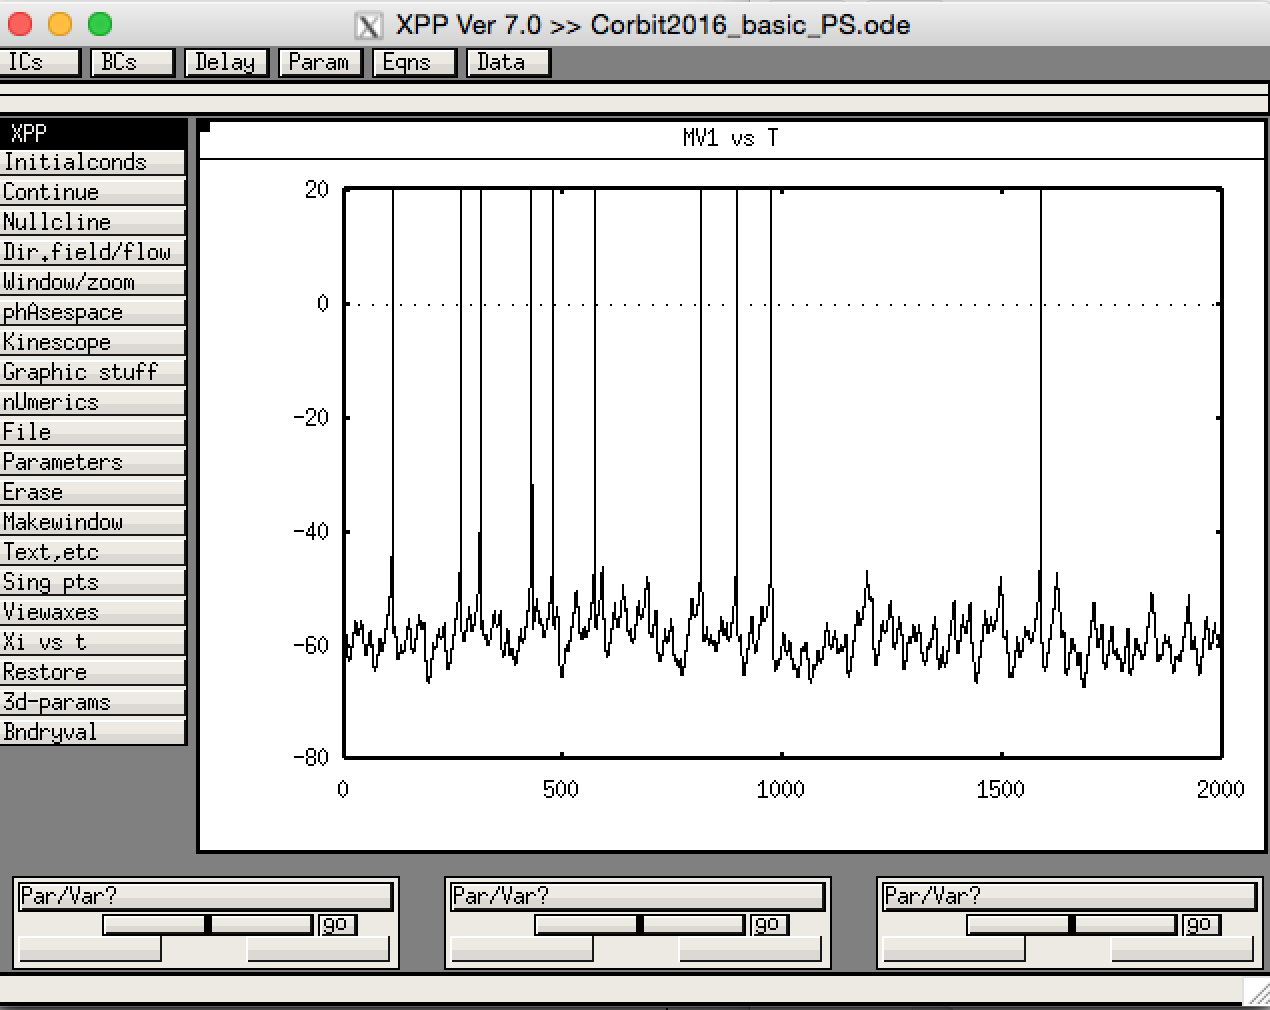Screen dimensions: 1270x1010
Task: Click the middle slider's handle
Action: click(640, 925)
